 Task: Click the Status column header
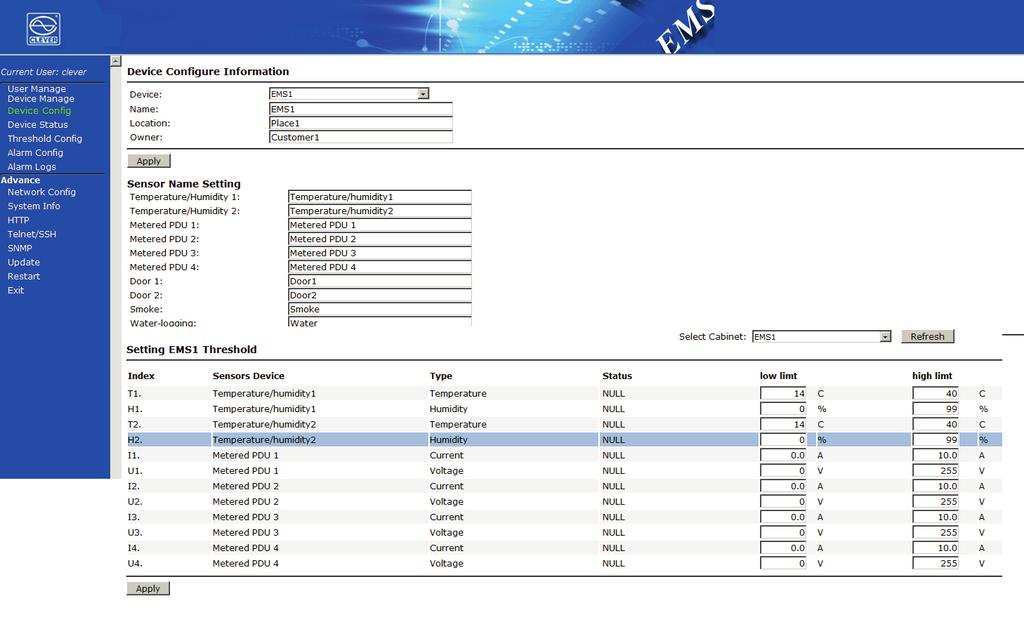click(617, 376)
